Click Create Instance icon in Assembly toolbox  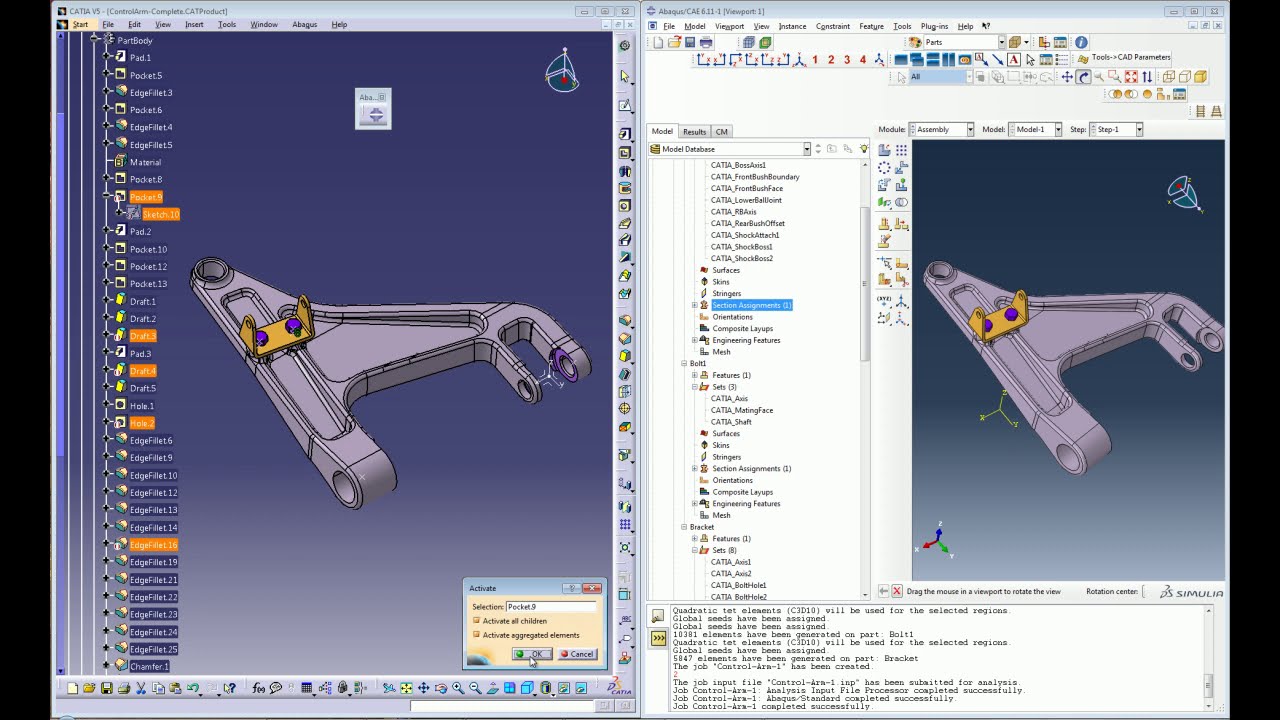click(x=885, y=149)
